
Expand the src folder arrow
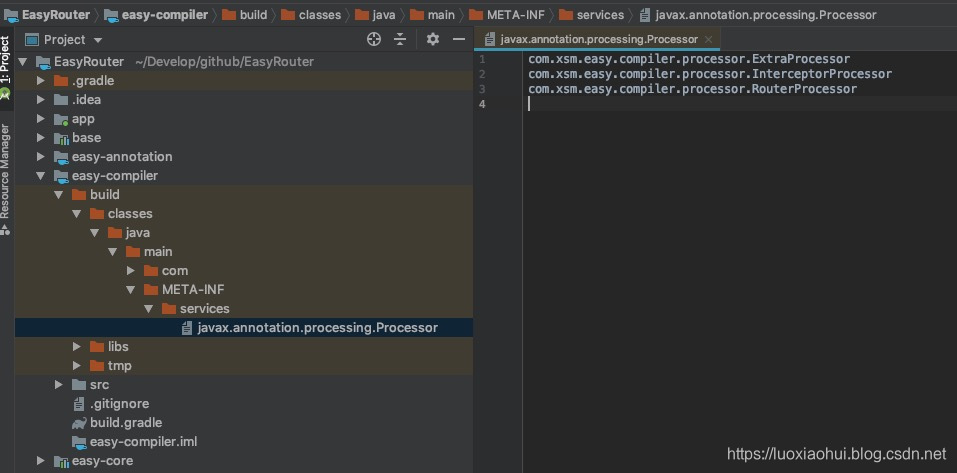(x=59, y=385)
